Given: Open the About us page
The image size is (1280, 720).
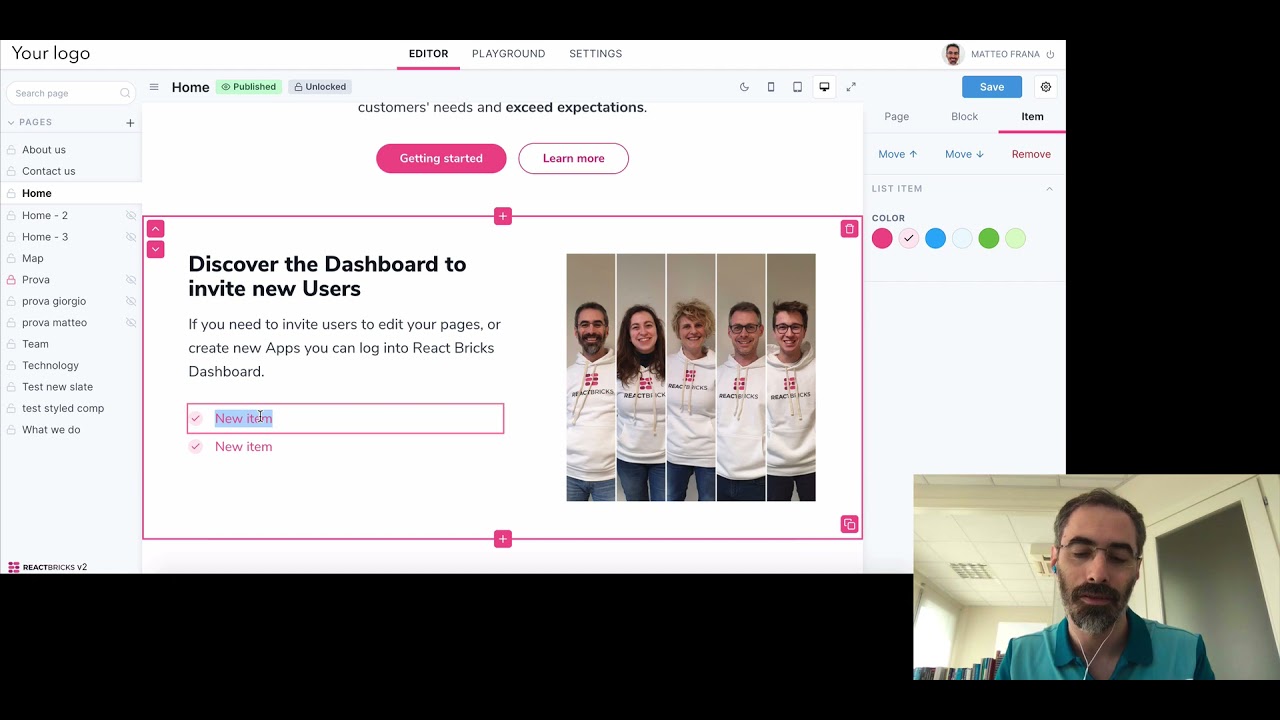Looking at the screenshot, I should (x=44, y=150).
